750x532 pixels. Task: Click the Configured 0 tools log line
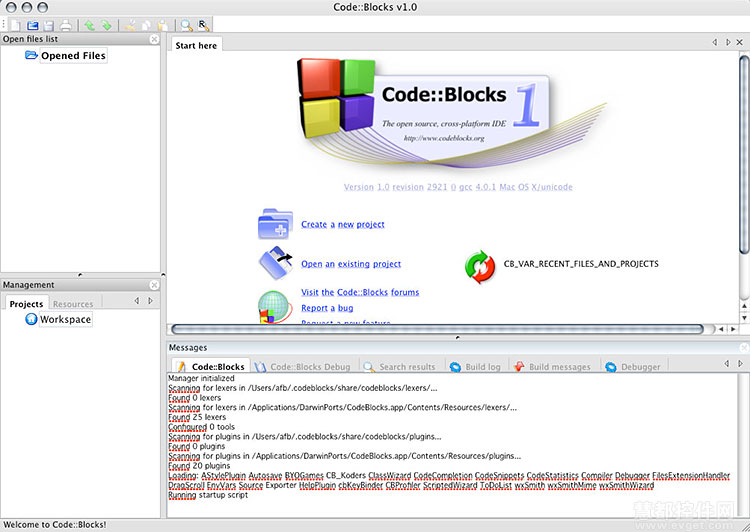point(201,426)
